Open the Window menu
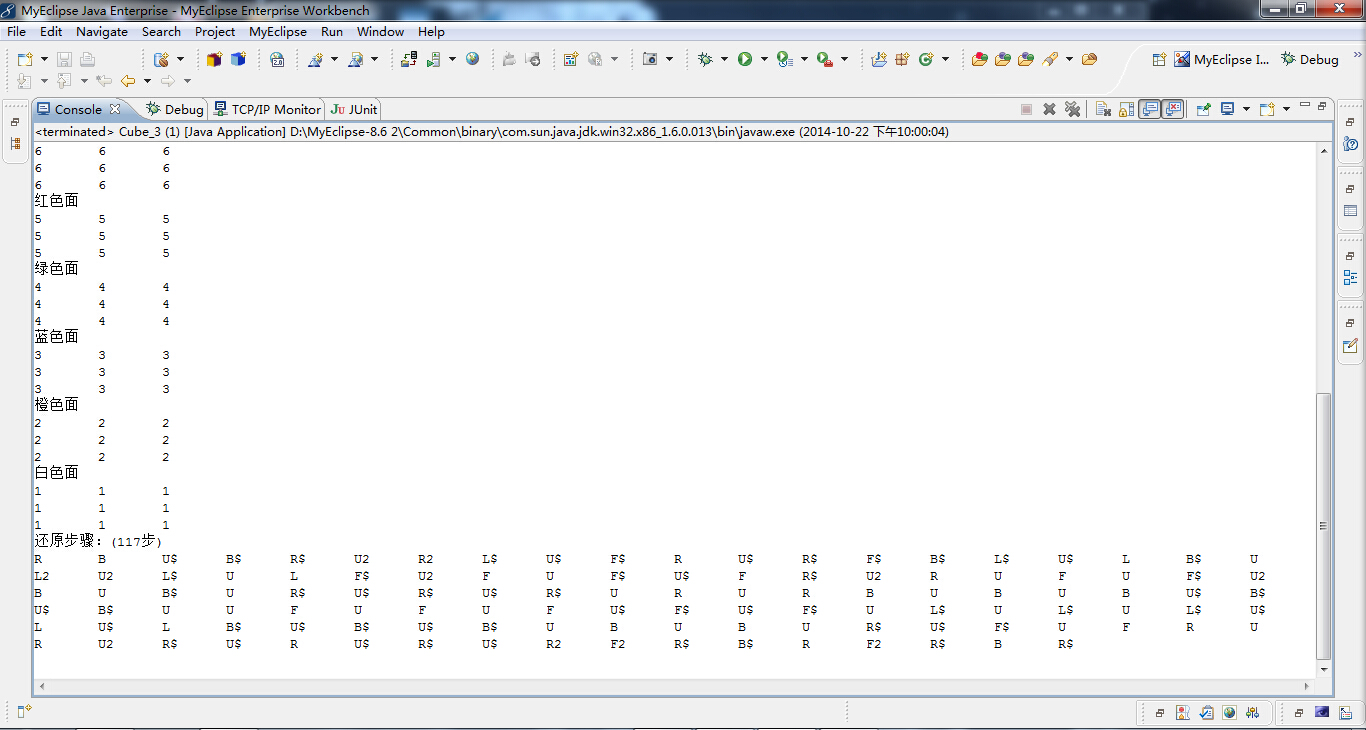This screenshot has width=1366, height=730. [380, 31]
